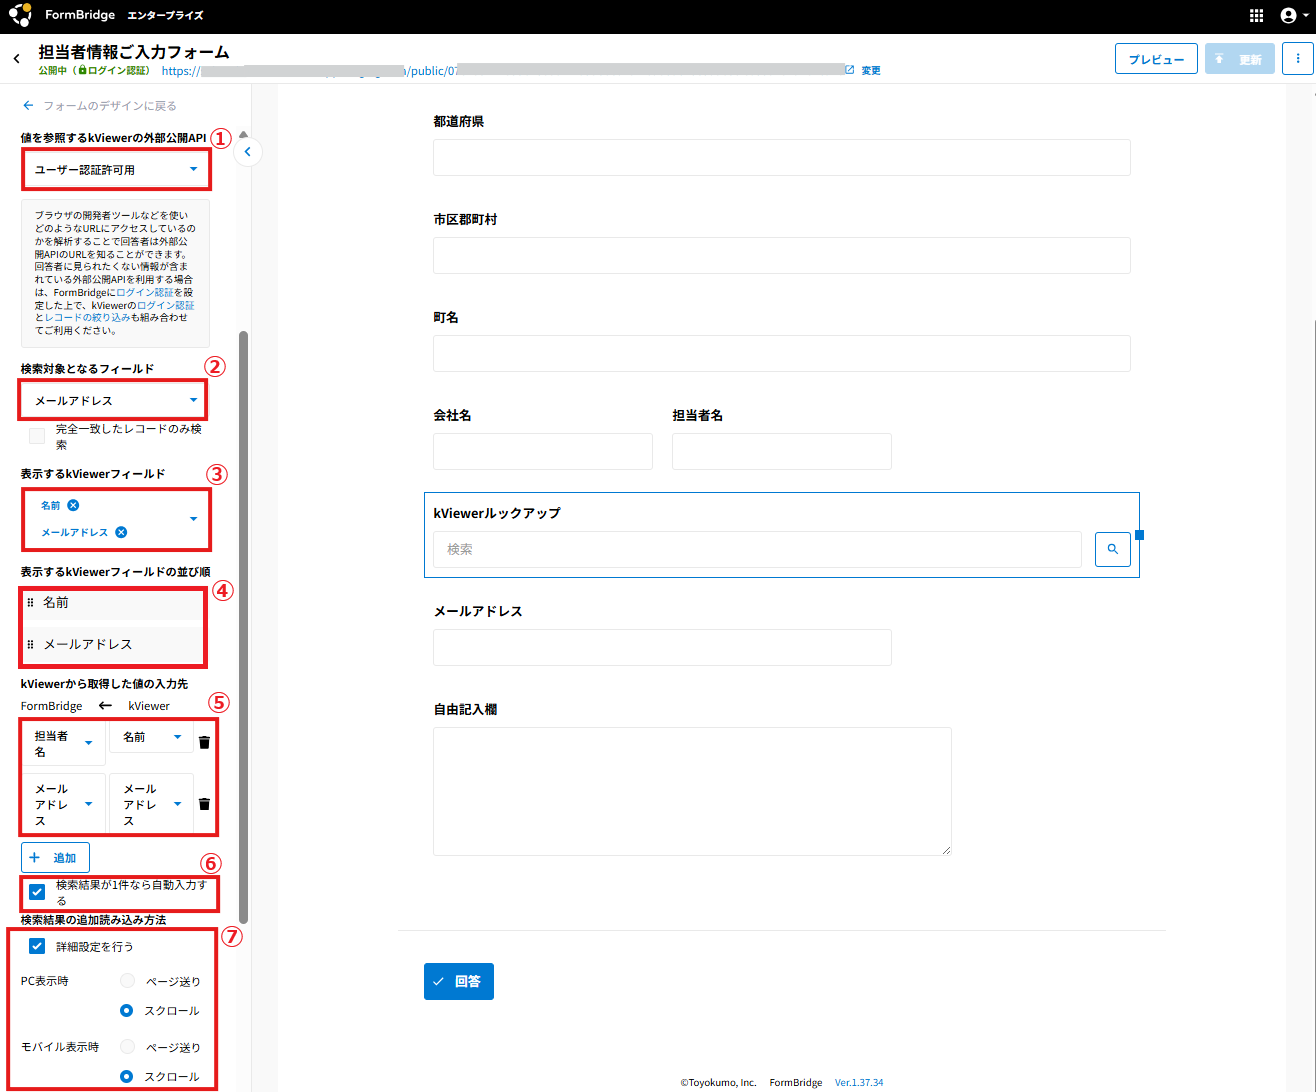Screen dimensions: 1316x1092
Task: Click the kViewer lookup search magnifier icon
Action: [x=1112, y=549]
